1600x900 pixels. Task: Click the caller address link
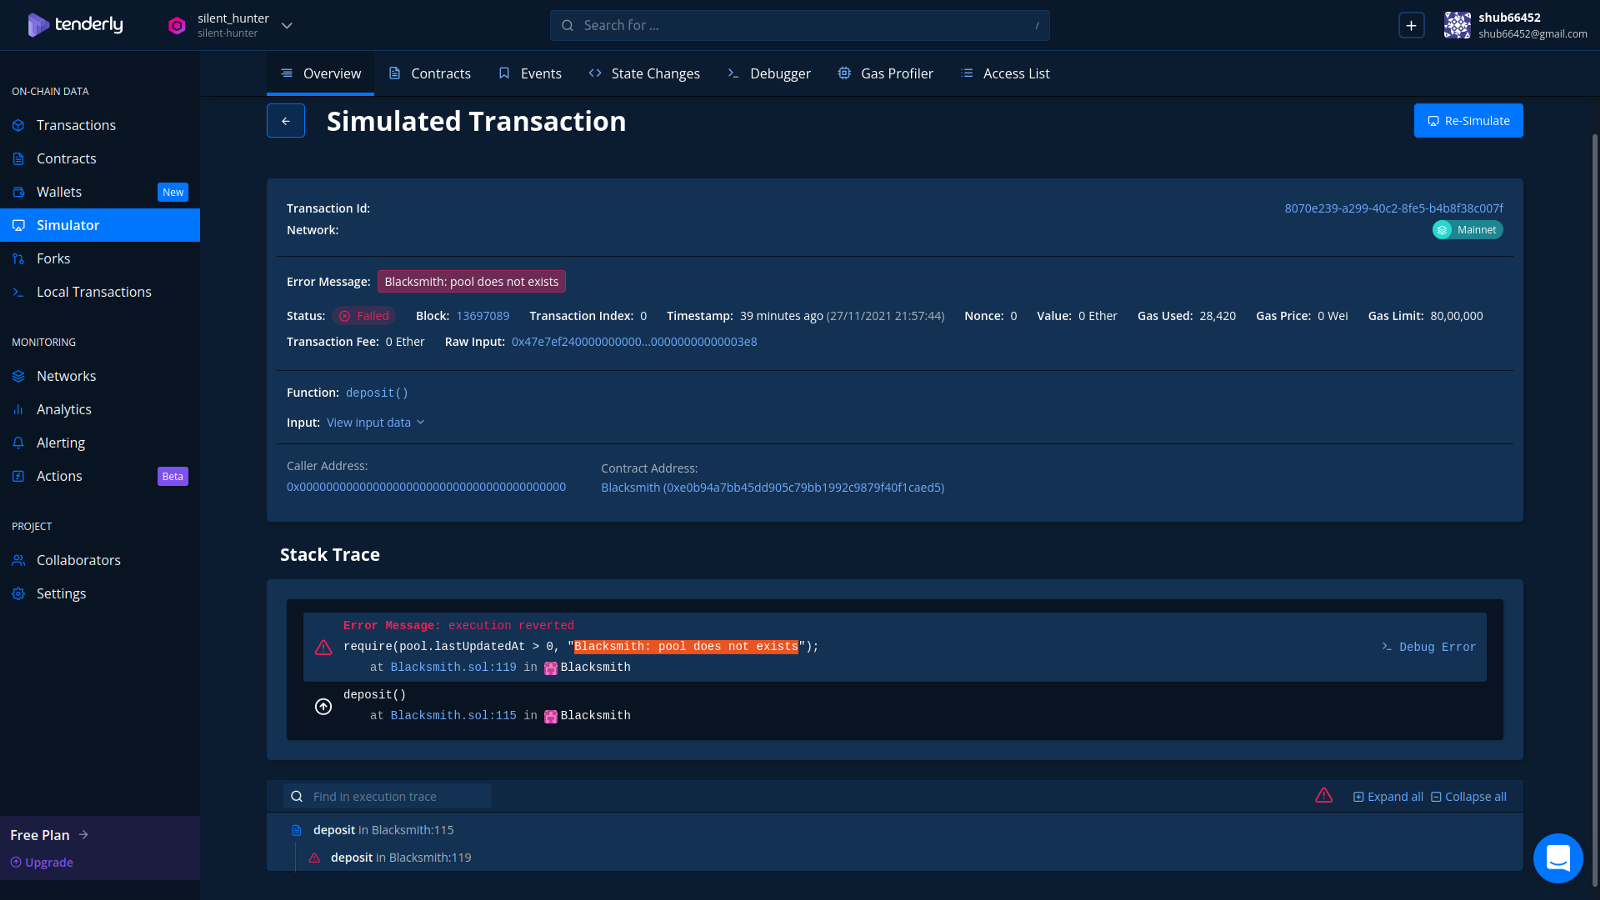click(x=426, y=487)
